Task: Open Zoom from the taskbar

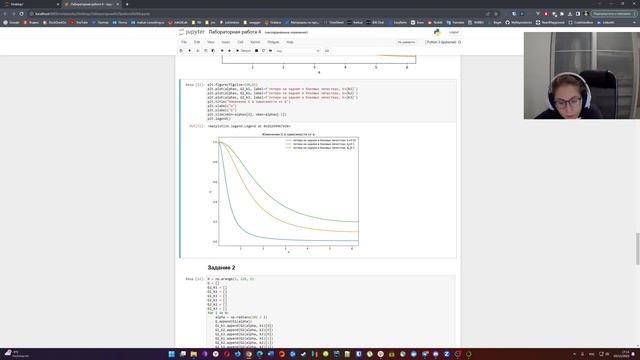Action: click(x=447, y=354)
